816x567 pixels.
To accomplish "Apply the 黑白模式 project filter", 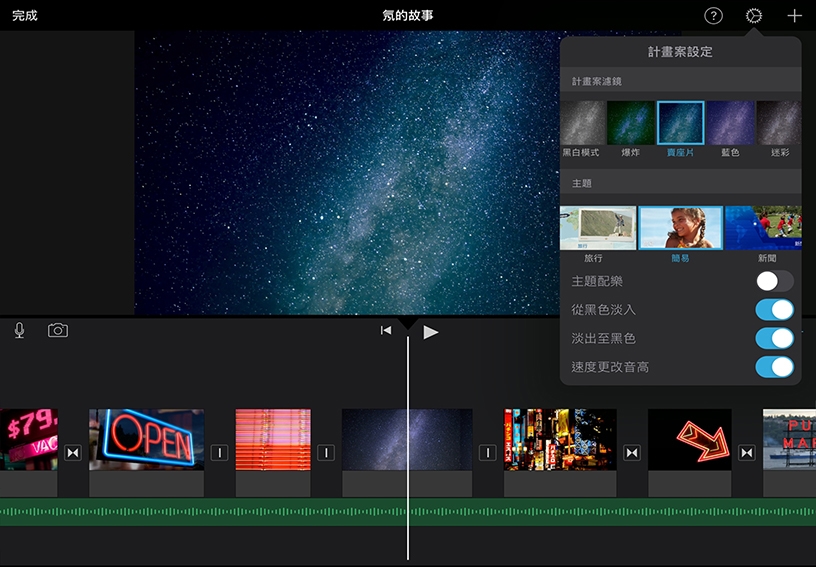I will point(581,123).
